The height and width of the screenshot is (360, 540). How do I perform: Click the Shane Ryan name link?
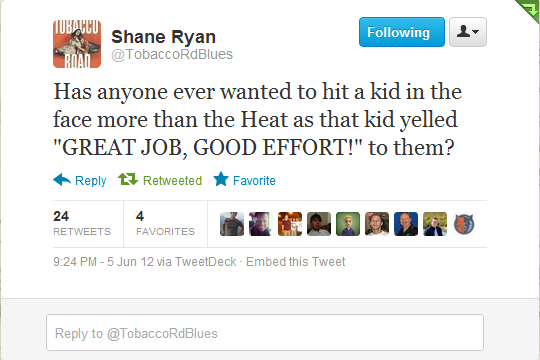click(x=163, y=37)
